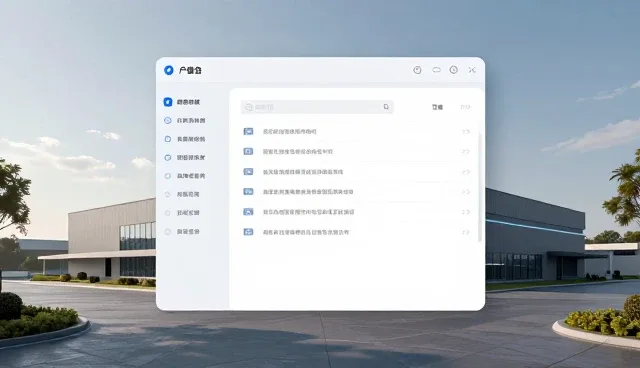Image resolution: width=640 pixels, height=368 pixels.
Task: Open the fifth sidebar item's circle icon
Action: point(168,176)
